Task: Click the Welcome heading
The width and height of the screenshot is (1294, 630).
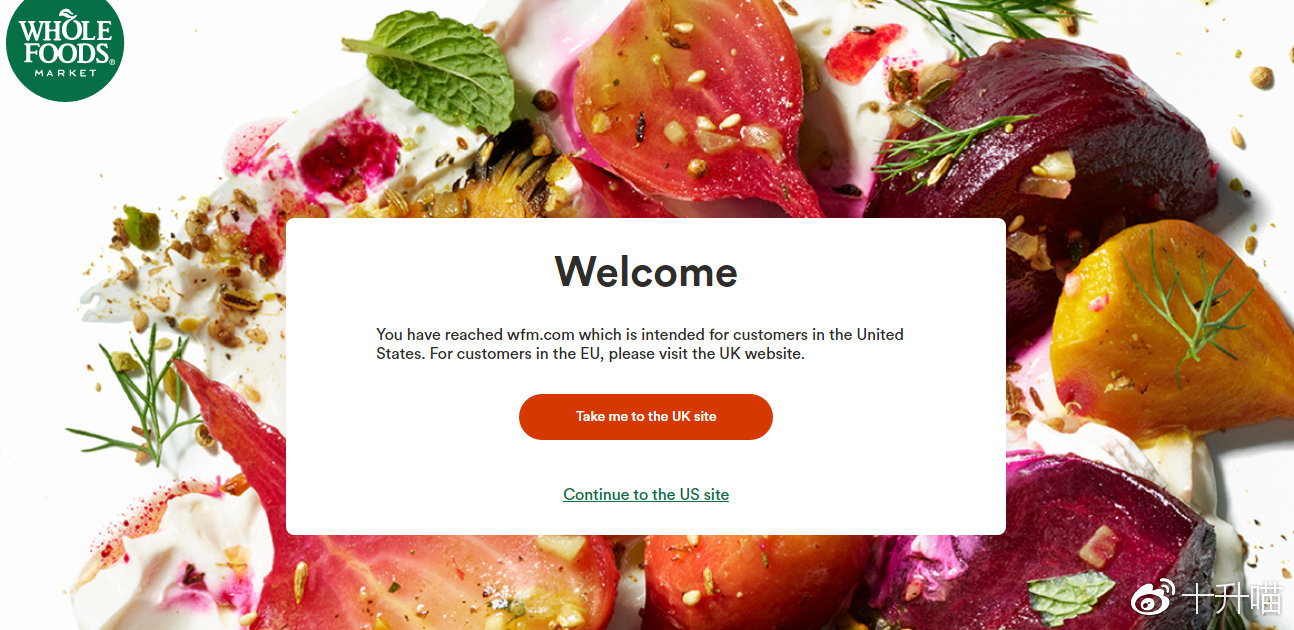Action: point(646,271)
